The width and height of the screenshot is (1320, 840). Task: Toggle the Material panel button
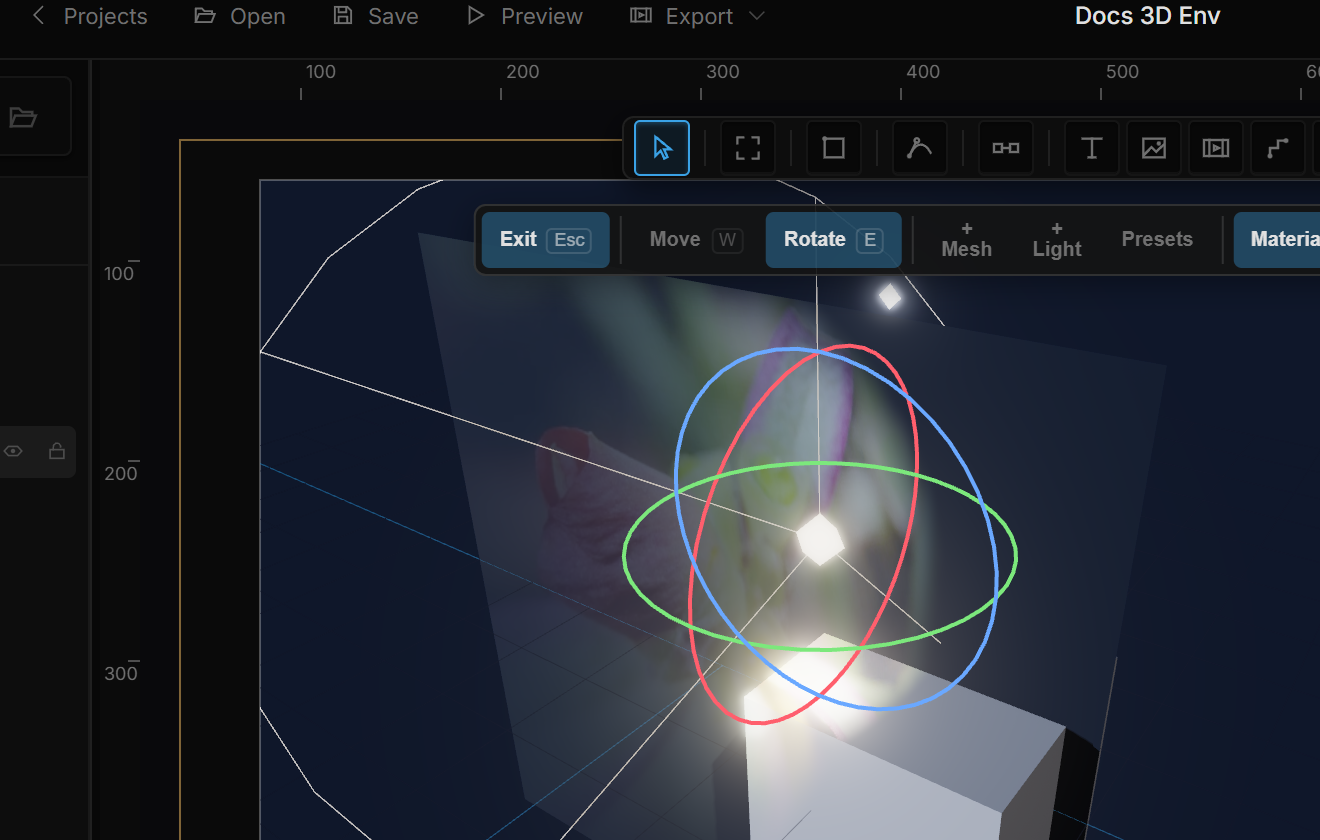pos(1277,240)
